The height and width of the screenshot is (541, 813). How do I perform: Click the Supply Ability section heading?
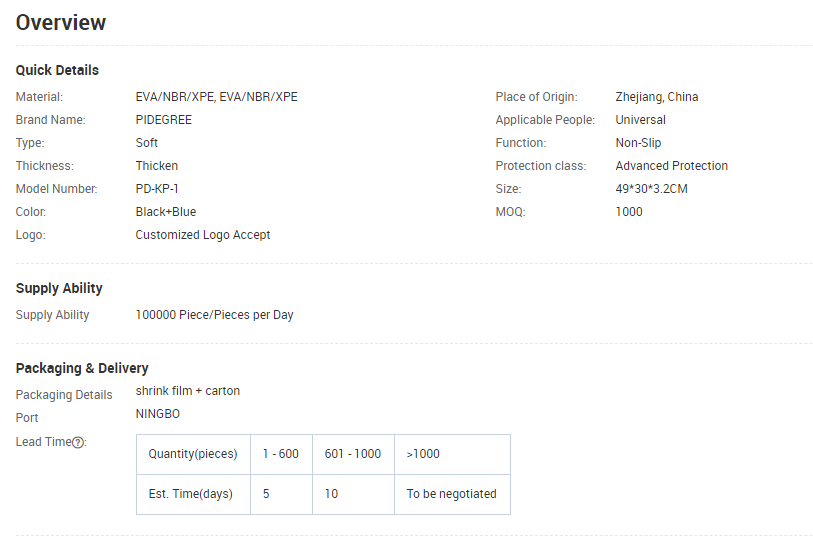[59, 288]
